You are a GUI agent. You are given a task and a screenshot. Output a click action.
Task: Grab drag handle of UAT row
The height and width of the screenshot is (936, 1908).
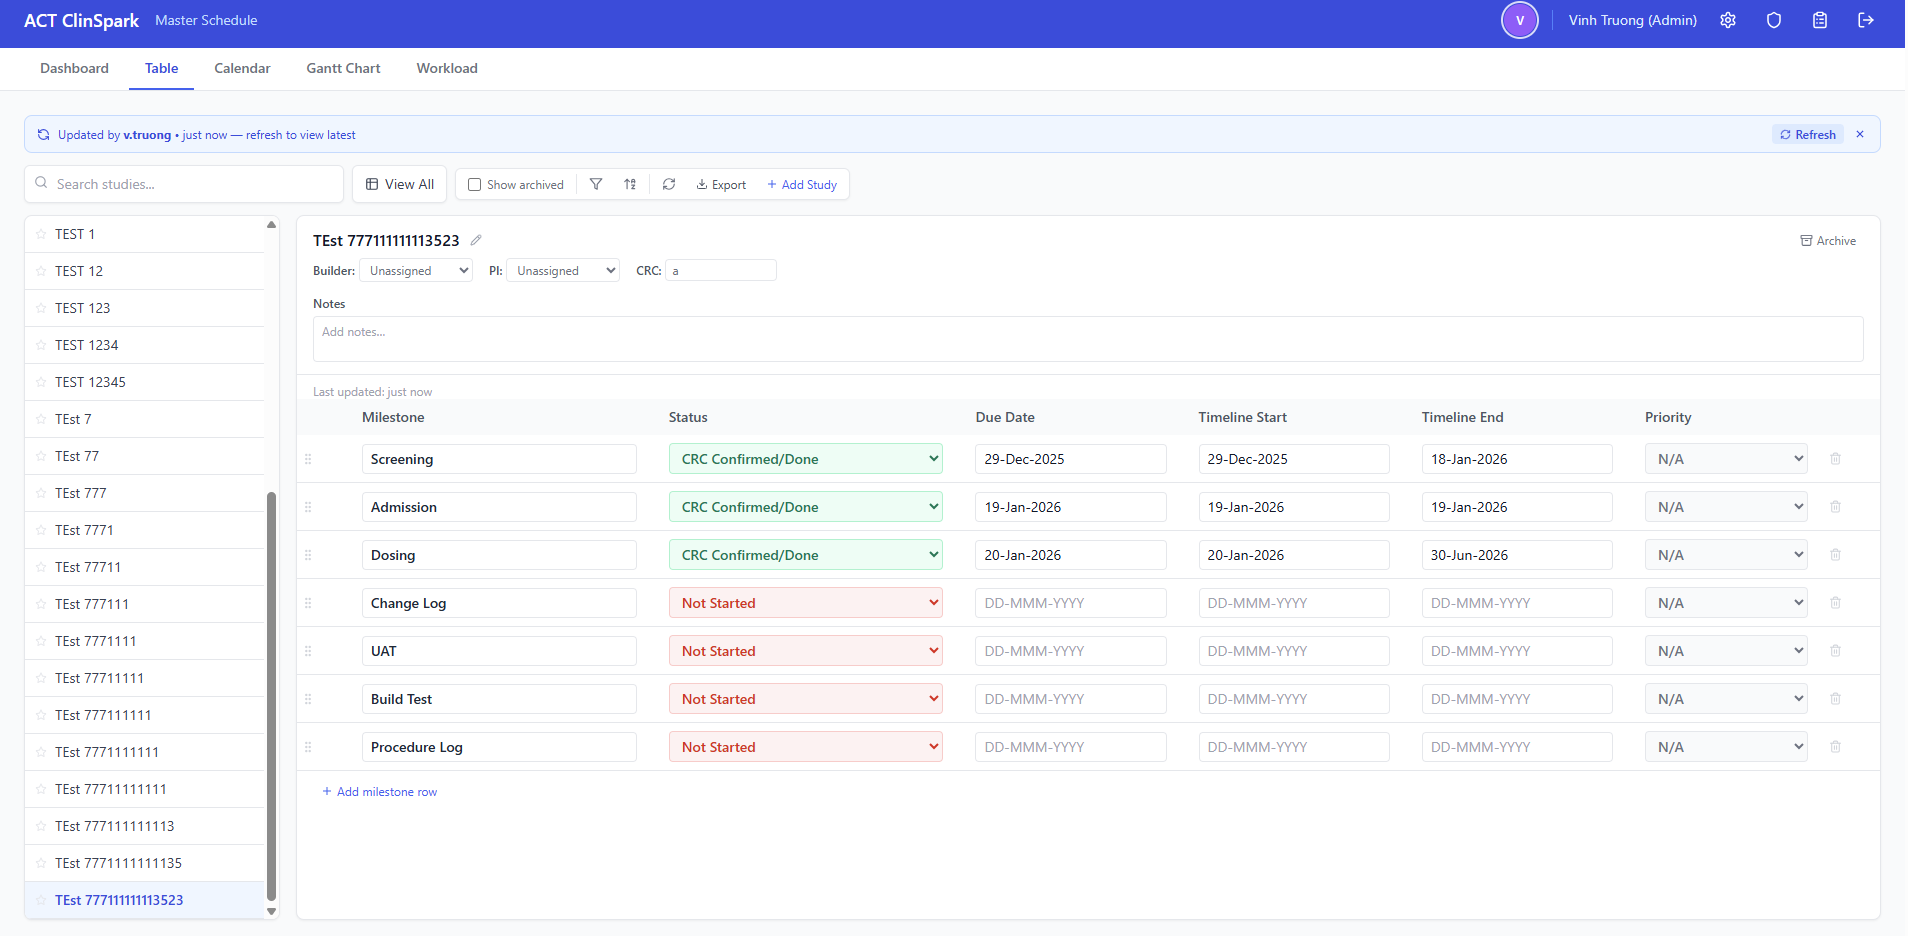tap(308, 651)
